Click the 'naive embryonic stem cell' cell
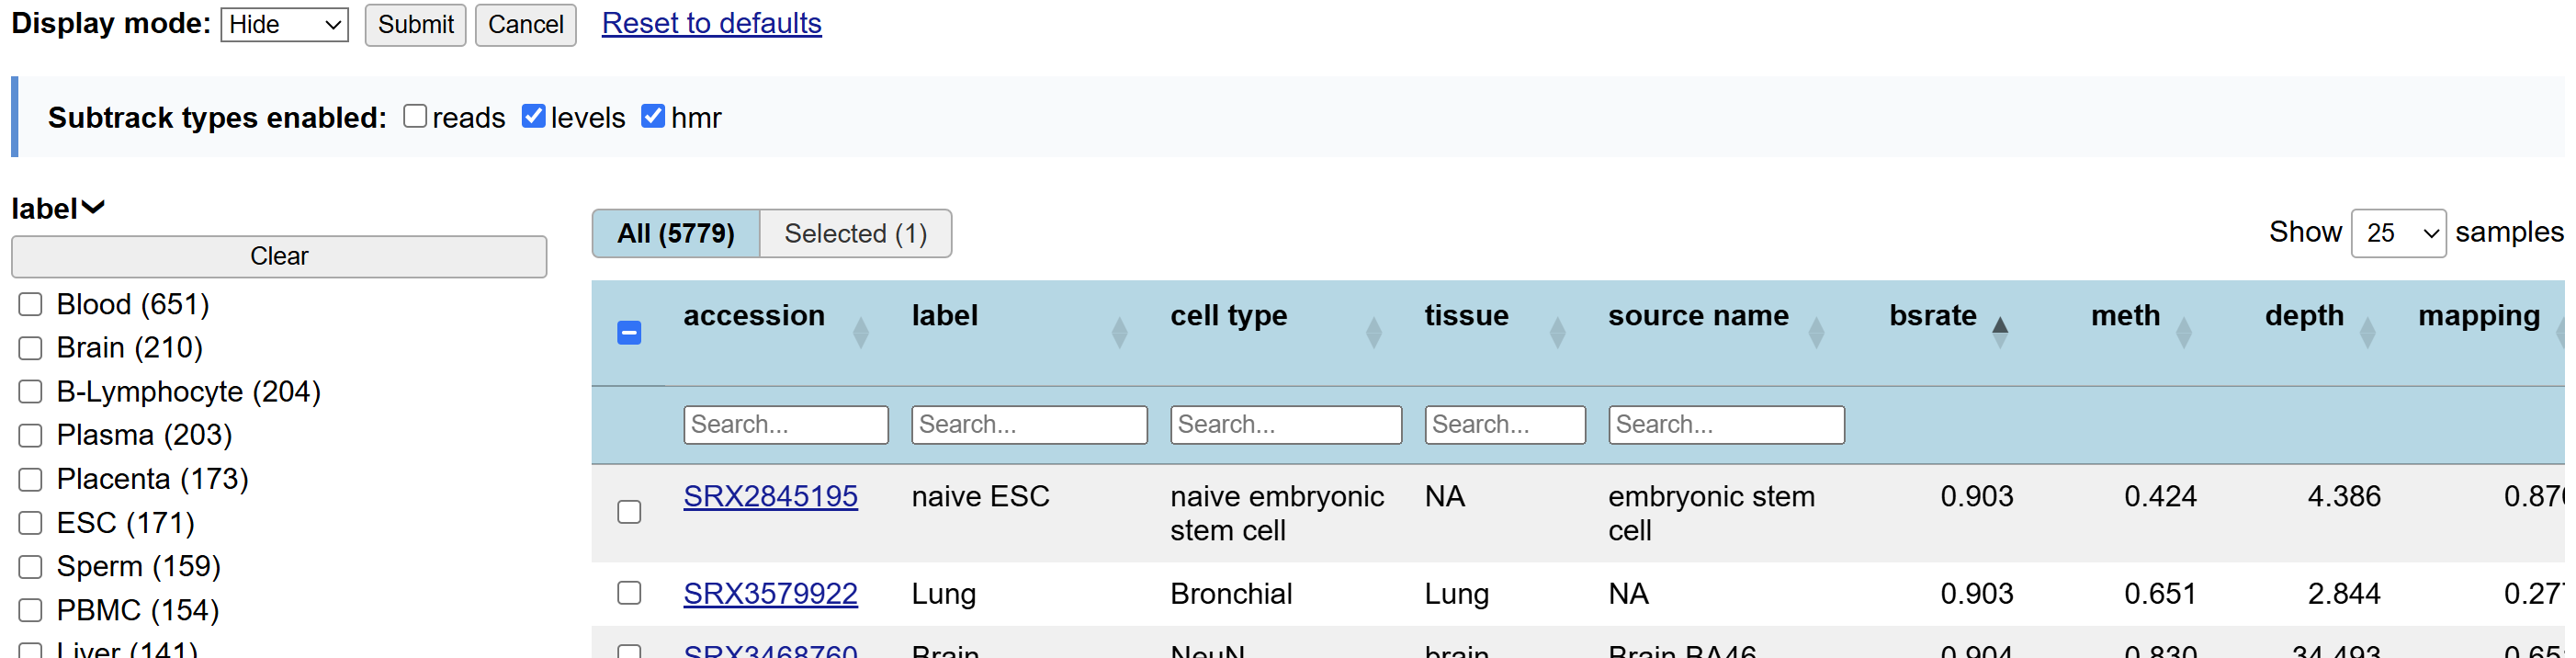 click(1279, 515)
